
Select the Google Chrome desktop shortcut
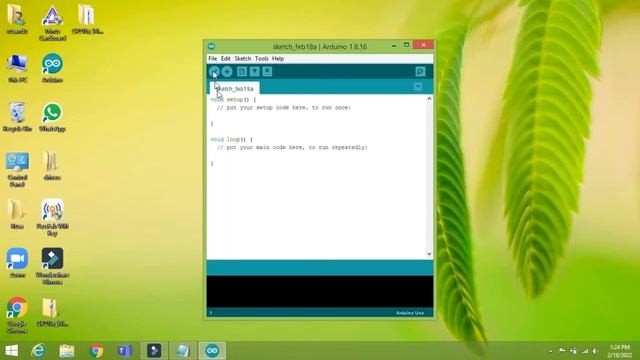tap(17, 315)
